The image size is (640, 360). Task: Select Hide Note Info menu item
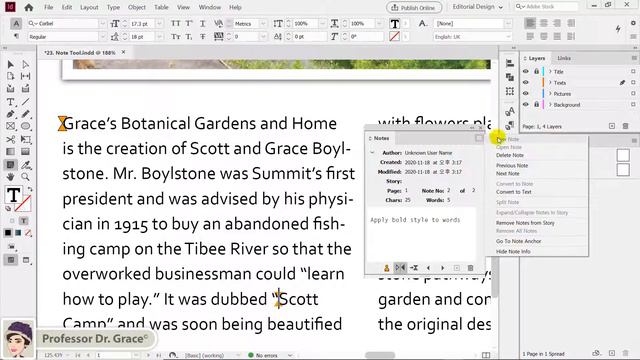click(513, 251)
